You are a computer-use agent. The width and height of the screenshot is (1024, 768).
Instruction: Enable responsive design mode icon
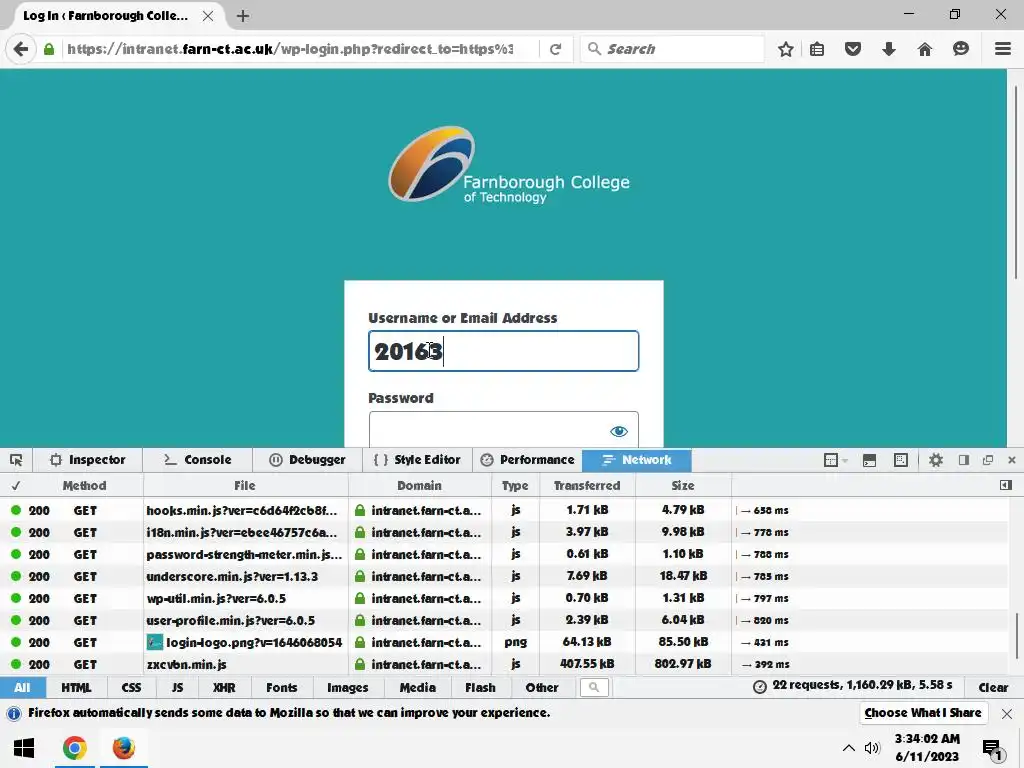point(901,460)
